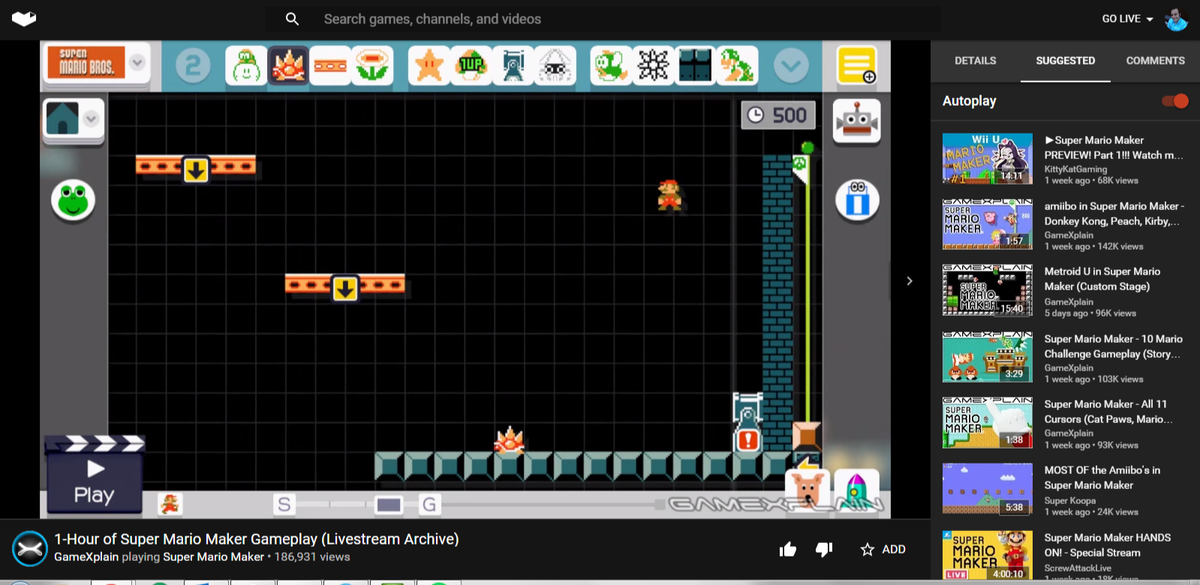1200x585 pixels.
Task: Open the Metroid U suggested video thumbnail
Action: tap(987, 290)
